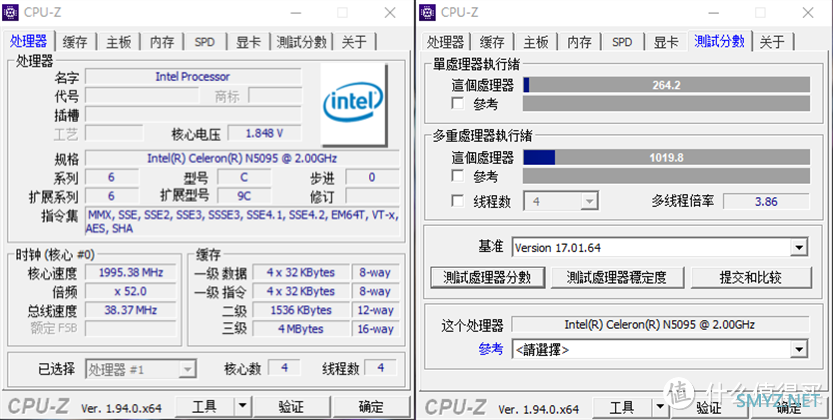Click 线程数 value 4 in left window
Image resolution: width=833 pixels, height=420 pixels.
381,368
